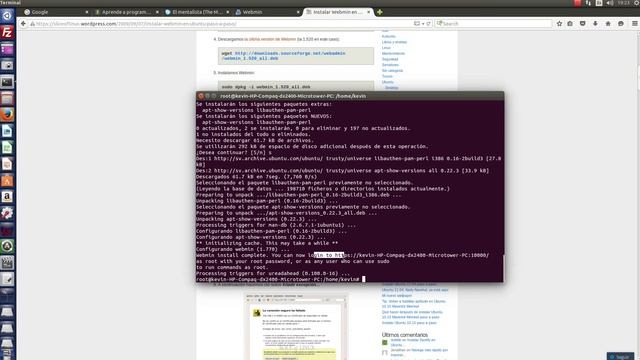Viewport: 640px width, 360px height.
Task: Open System Settings gear in launcher
Action: tap(7, 213)
